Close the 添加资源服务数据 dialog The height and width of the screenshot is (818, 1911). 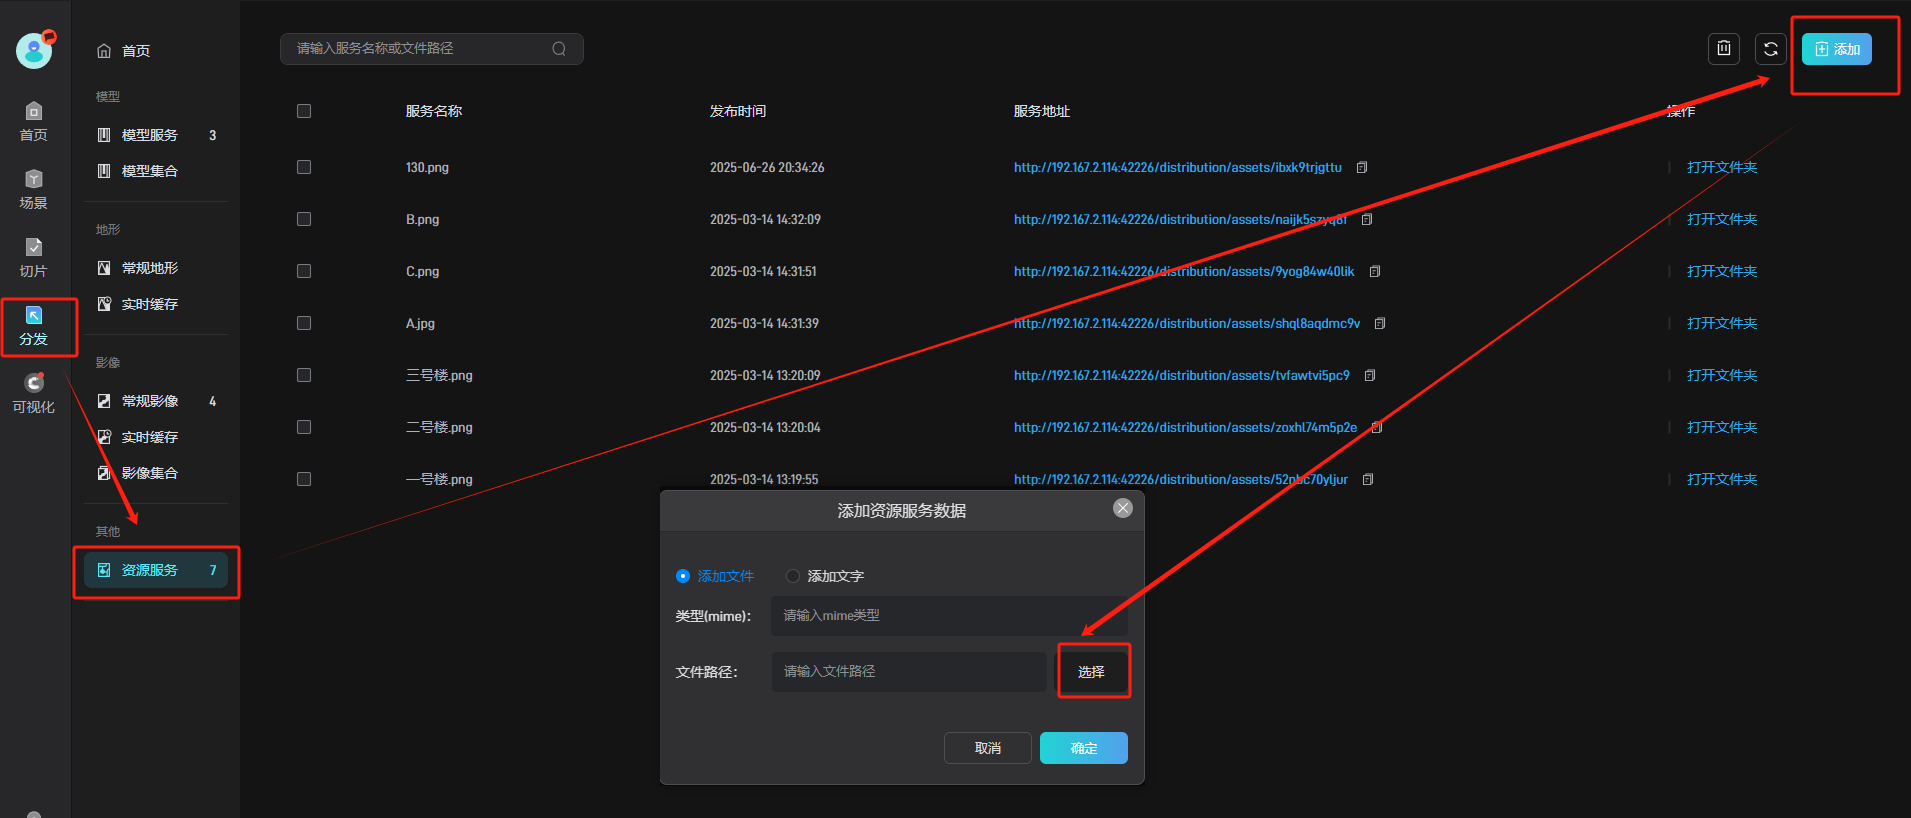[x=1123, y=508]
